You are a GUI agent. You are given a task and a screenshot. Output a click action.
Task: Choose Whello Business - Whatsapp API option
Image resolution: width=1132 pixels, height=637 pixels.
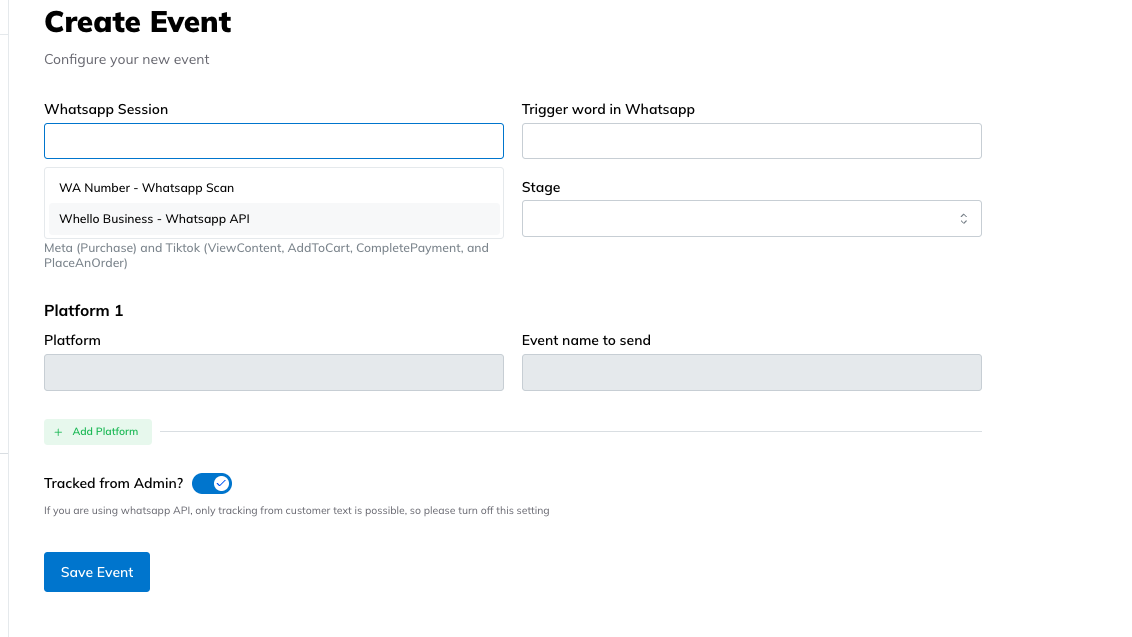(x=154, y=219)
